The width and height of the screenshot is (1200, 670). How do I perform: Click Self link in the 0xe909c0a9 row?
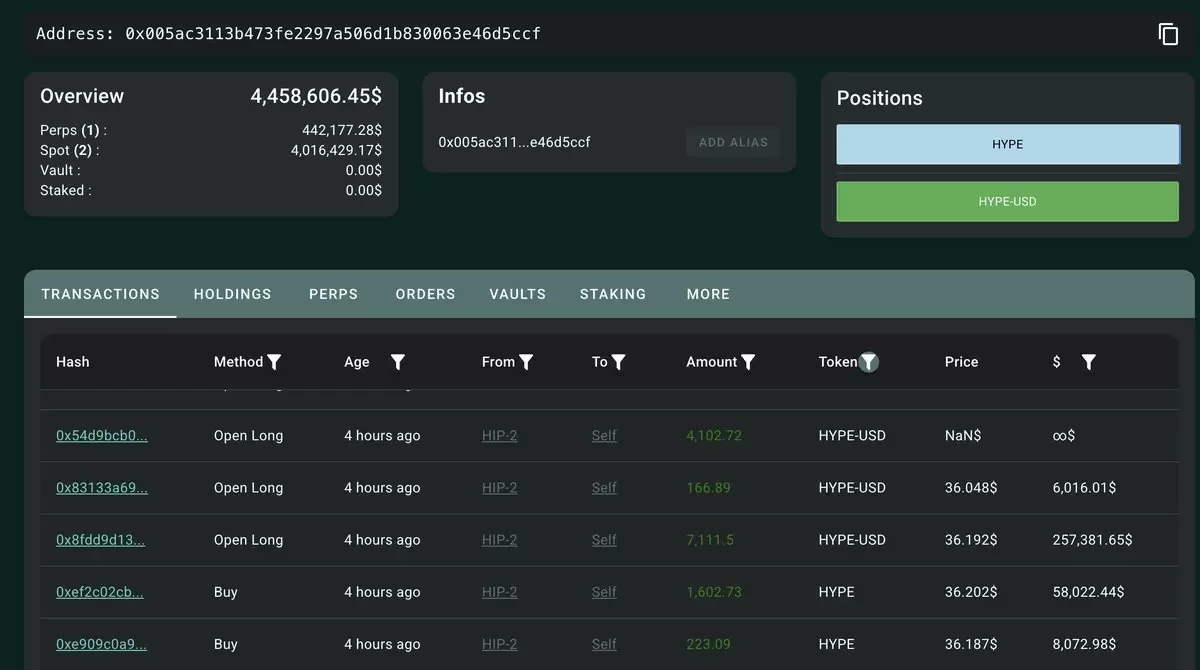click(604, 644)
